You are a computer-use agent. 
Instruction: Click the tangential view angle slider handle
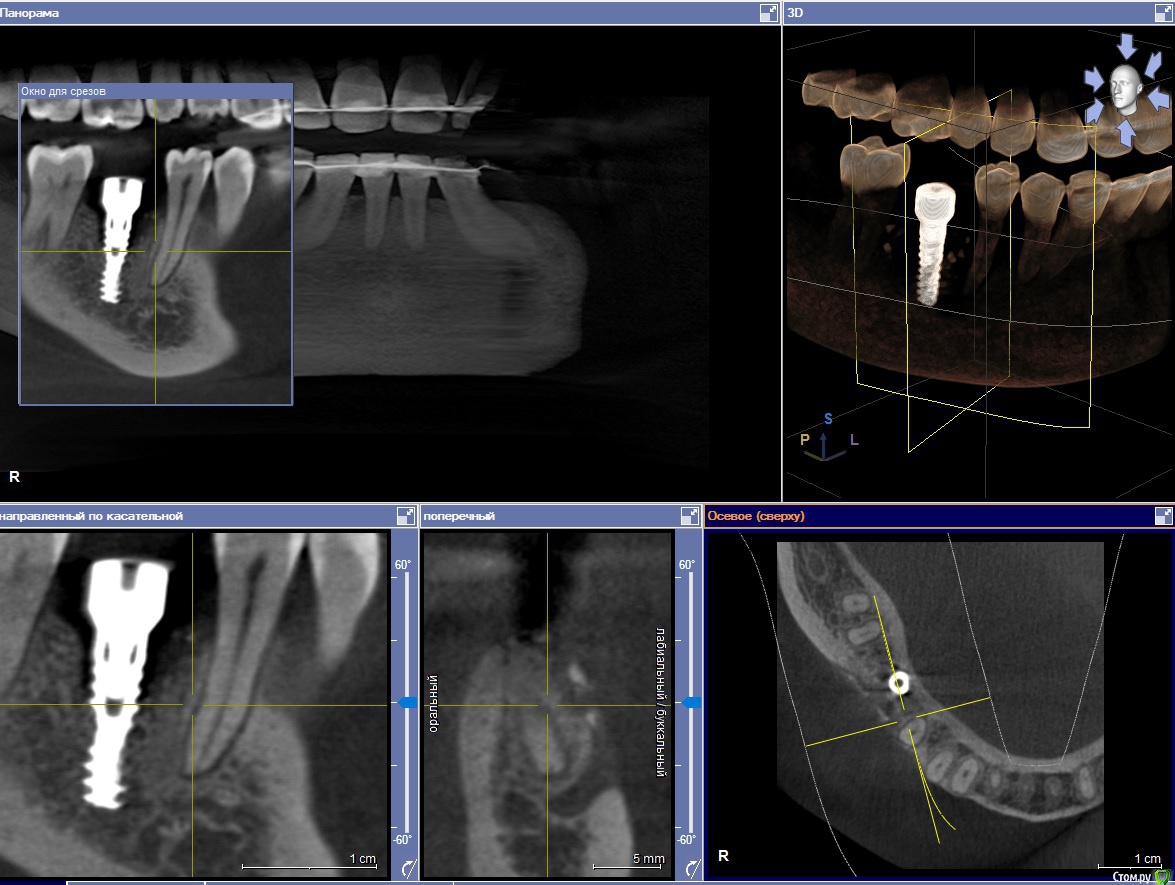click(x=407, y=703)
